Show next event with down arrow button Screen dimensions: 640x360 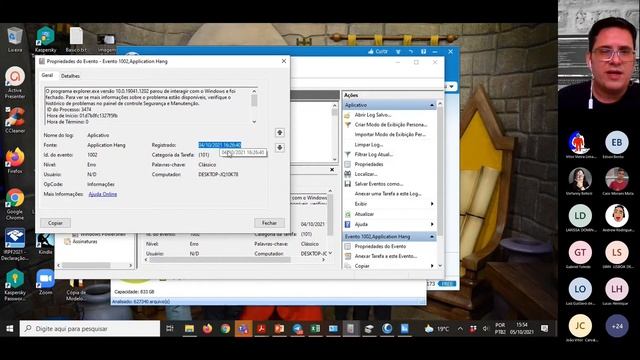[280, 147]
